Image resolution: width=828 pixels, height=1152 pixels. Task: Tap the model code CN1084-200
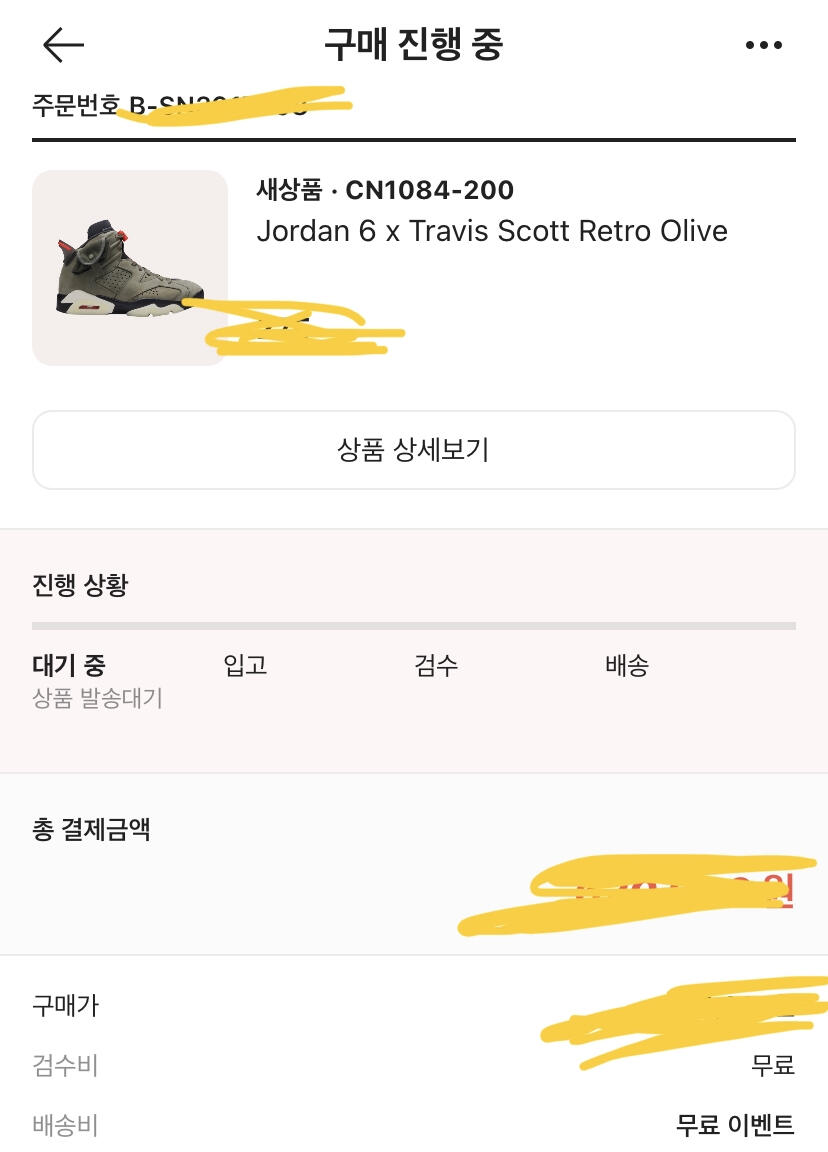coord(430,190)
